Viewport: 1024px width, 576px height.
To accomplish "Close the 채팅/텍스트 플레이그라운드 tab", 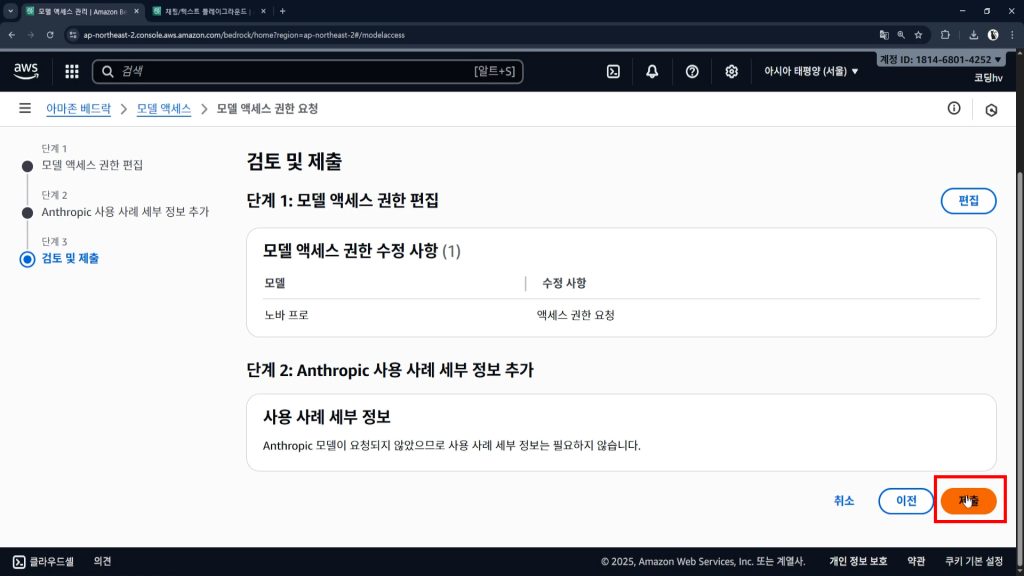I will (263, 11).
